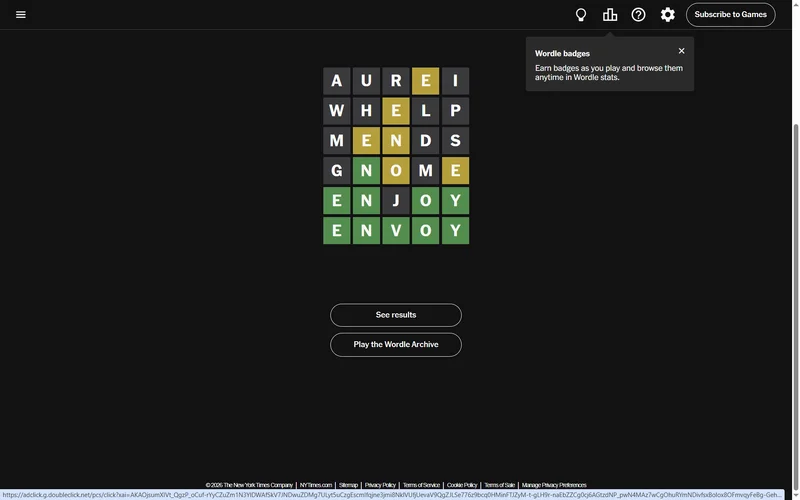Click the yellow O tile in GNOME row
This screenshot has height=500, width=800.
(x=396, y=170)
